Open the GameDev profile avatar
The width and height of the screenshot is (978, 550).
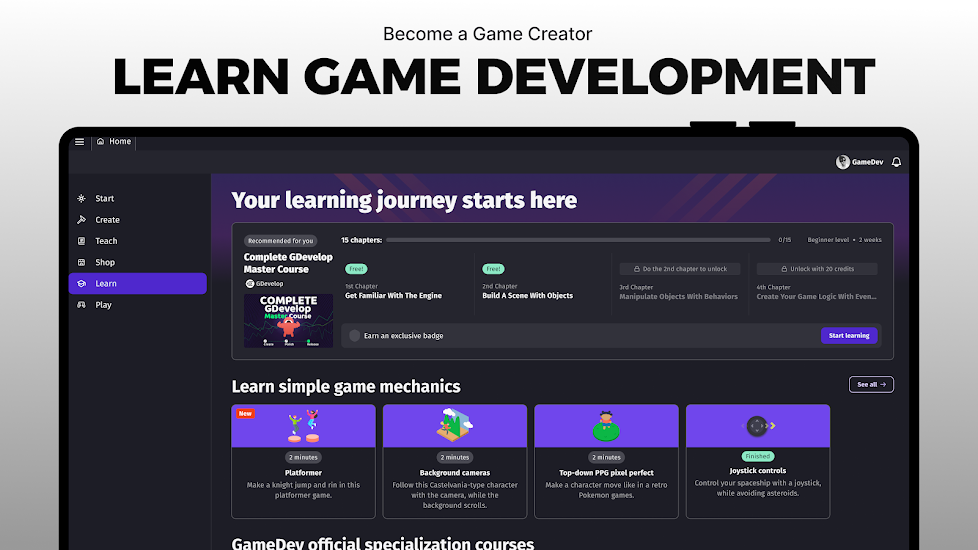tap(843, 162)
